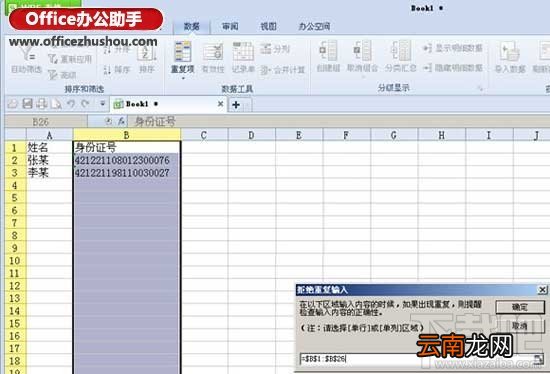Click the range selector collapse icon

coord(538,359)
